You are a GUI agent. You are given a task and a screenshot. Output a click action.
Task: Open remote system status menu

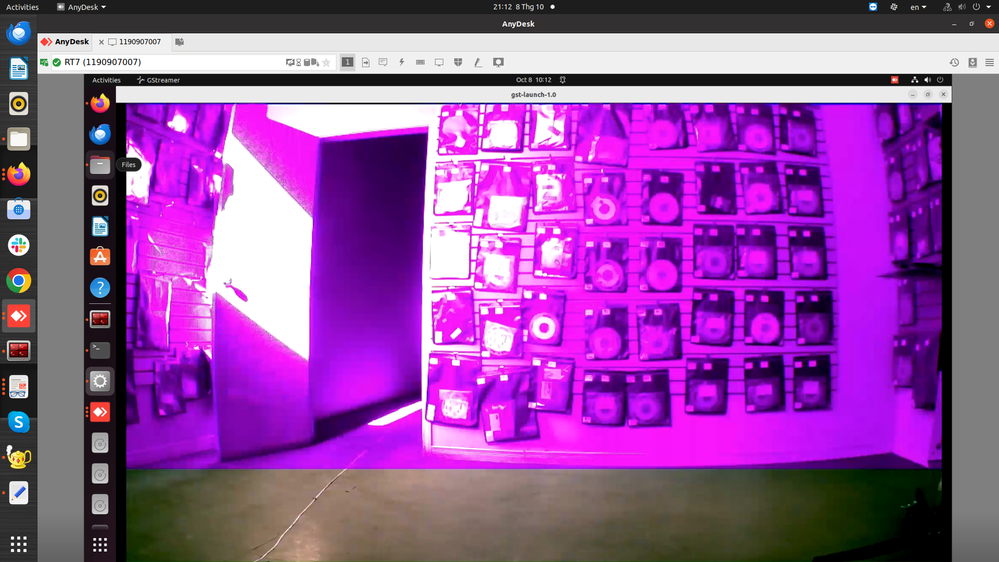coord(927,80)
